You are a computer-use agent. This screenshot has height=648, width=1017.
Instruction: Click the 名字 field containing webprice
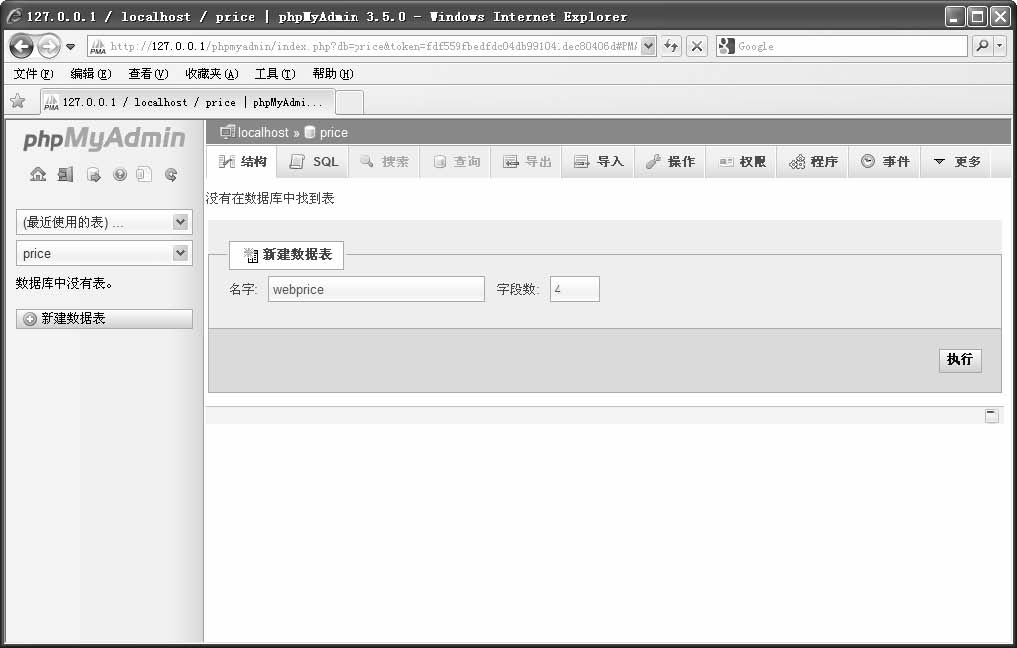[x=376, y=289]
